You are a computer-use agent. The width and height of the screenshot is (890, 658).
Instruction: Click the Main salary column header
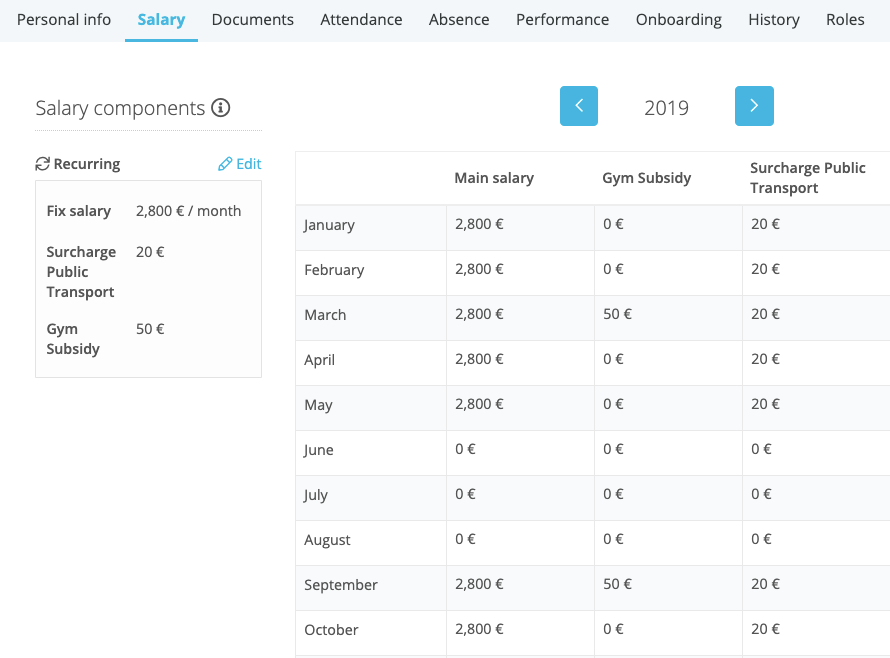[494, 178]
